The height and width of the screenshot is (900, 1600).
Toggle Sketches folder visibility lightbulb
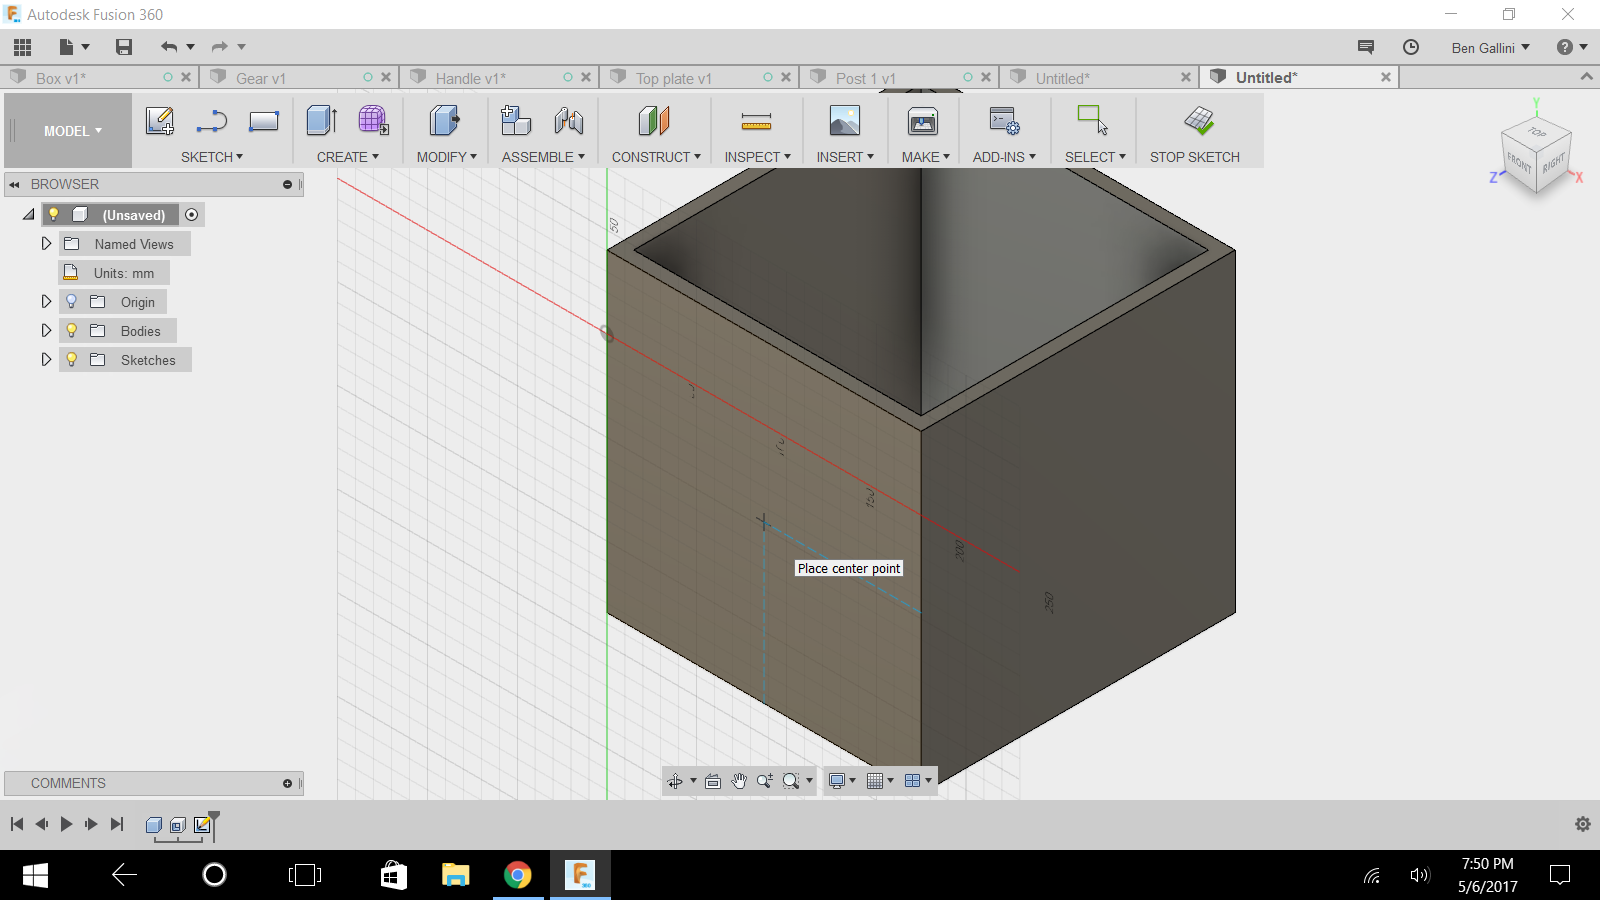[71, 359]
